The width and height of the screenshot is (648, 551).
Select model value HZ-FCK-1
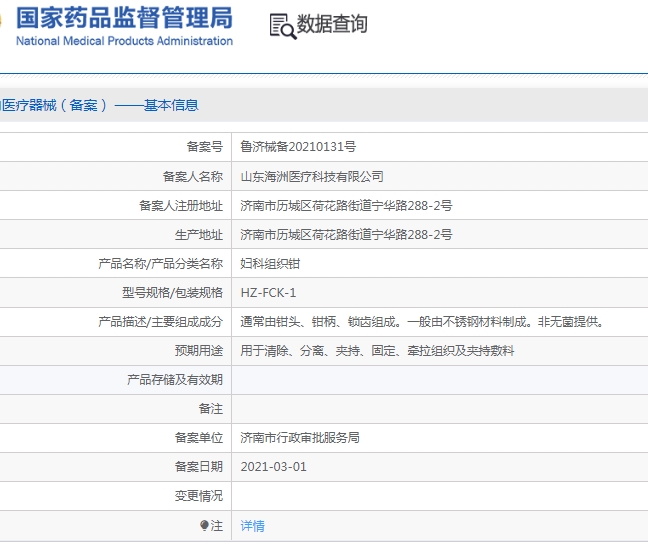point(268,293)
